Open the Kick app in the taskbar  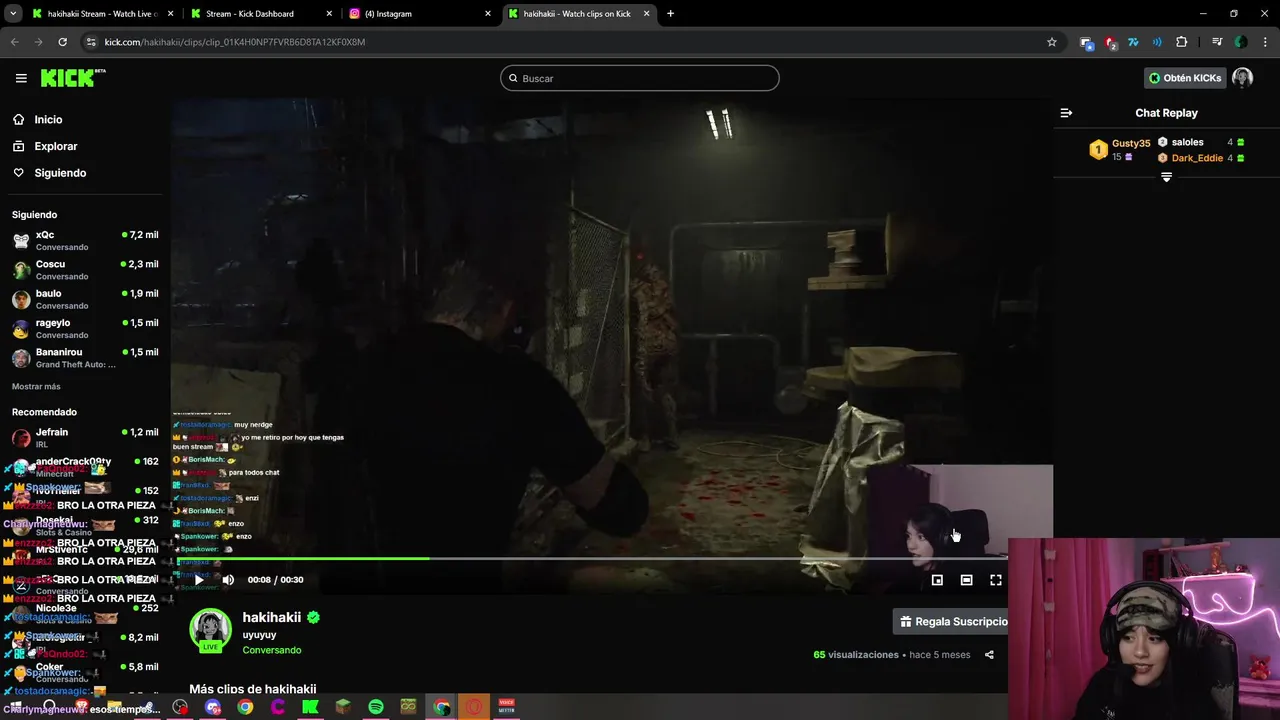pos(310,707)
